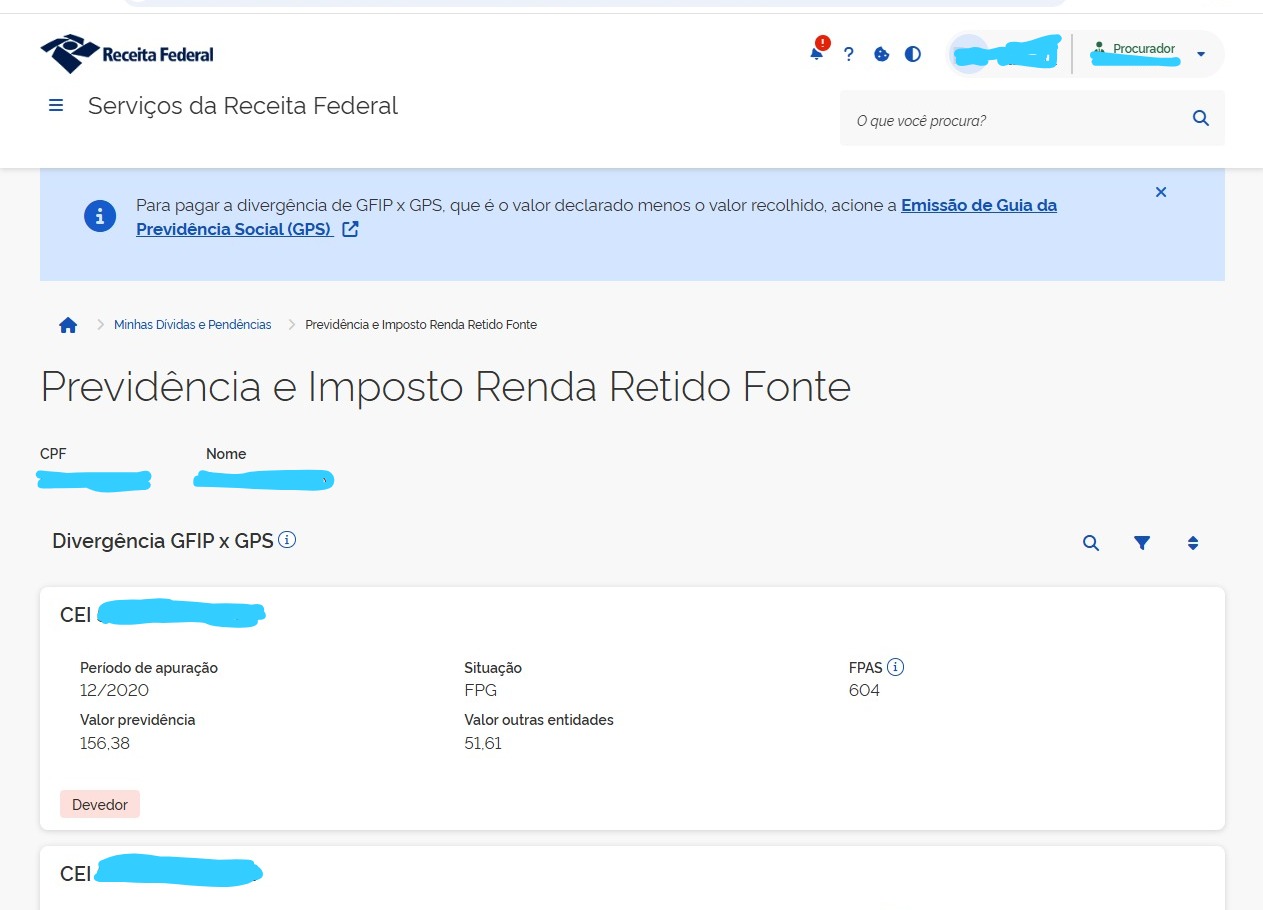Click the Devedor status tag
The width and height of the screenshot is (1263, 910).
pyautogui.click(x=100, y=804)
